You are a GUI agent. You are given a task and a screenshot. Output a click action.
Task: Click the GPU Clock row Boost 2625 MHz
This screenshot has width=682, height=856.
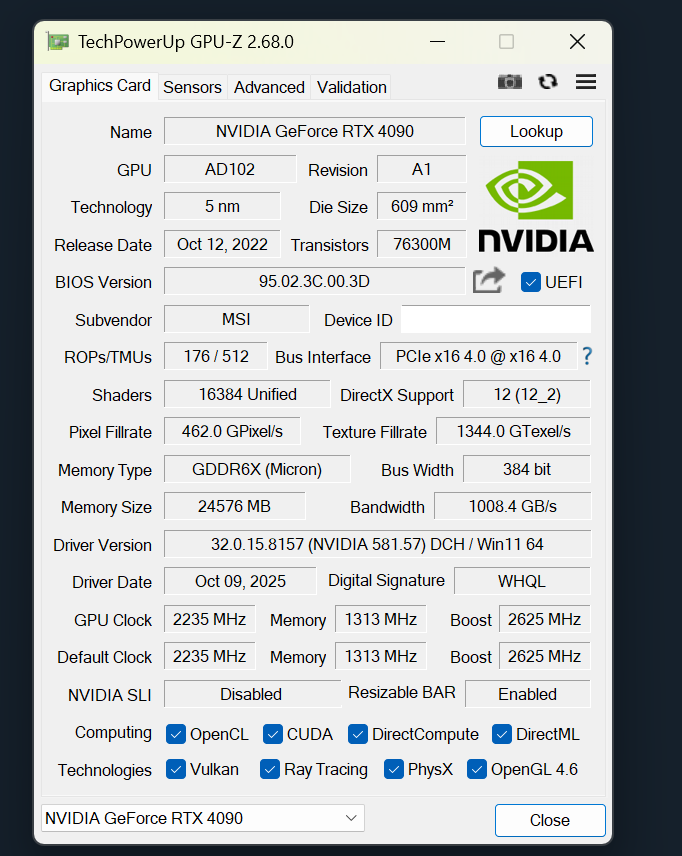pos(544,619)
